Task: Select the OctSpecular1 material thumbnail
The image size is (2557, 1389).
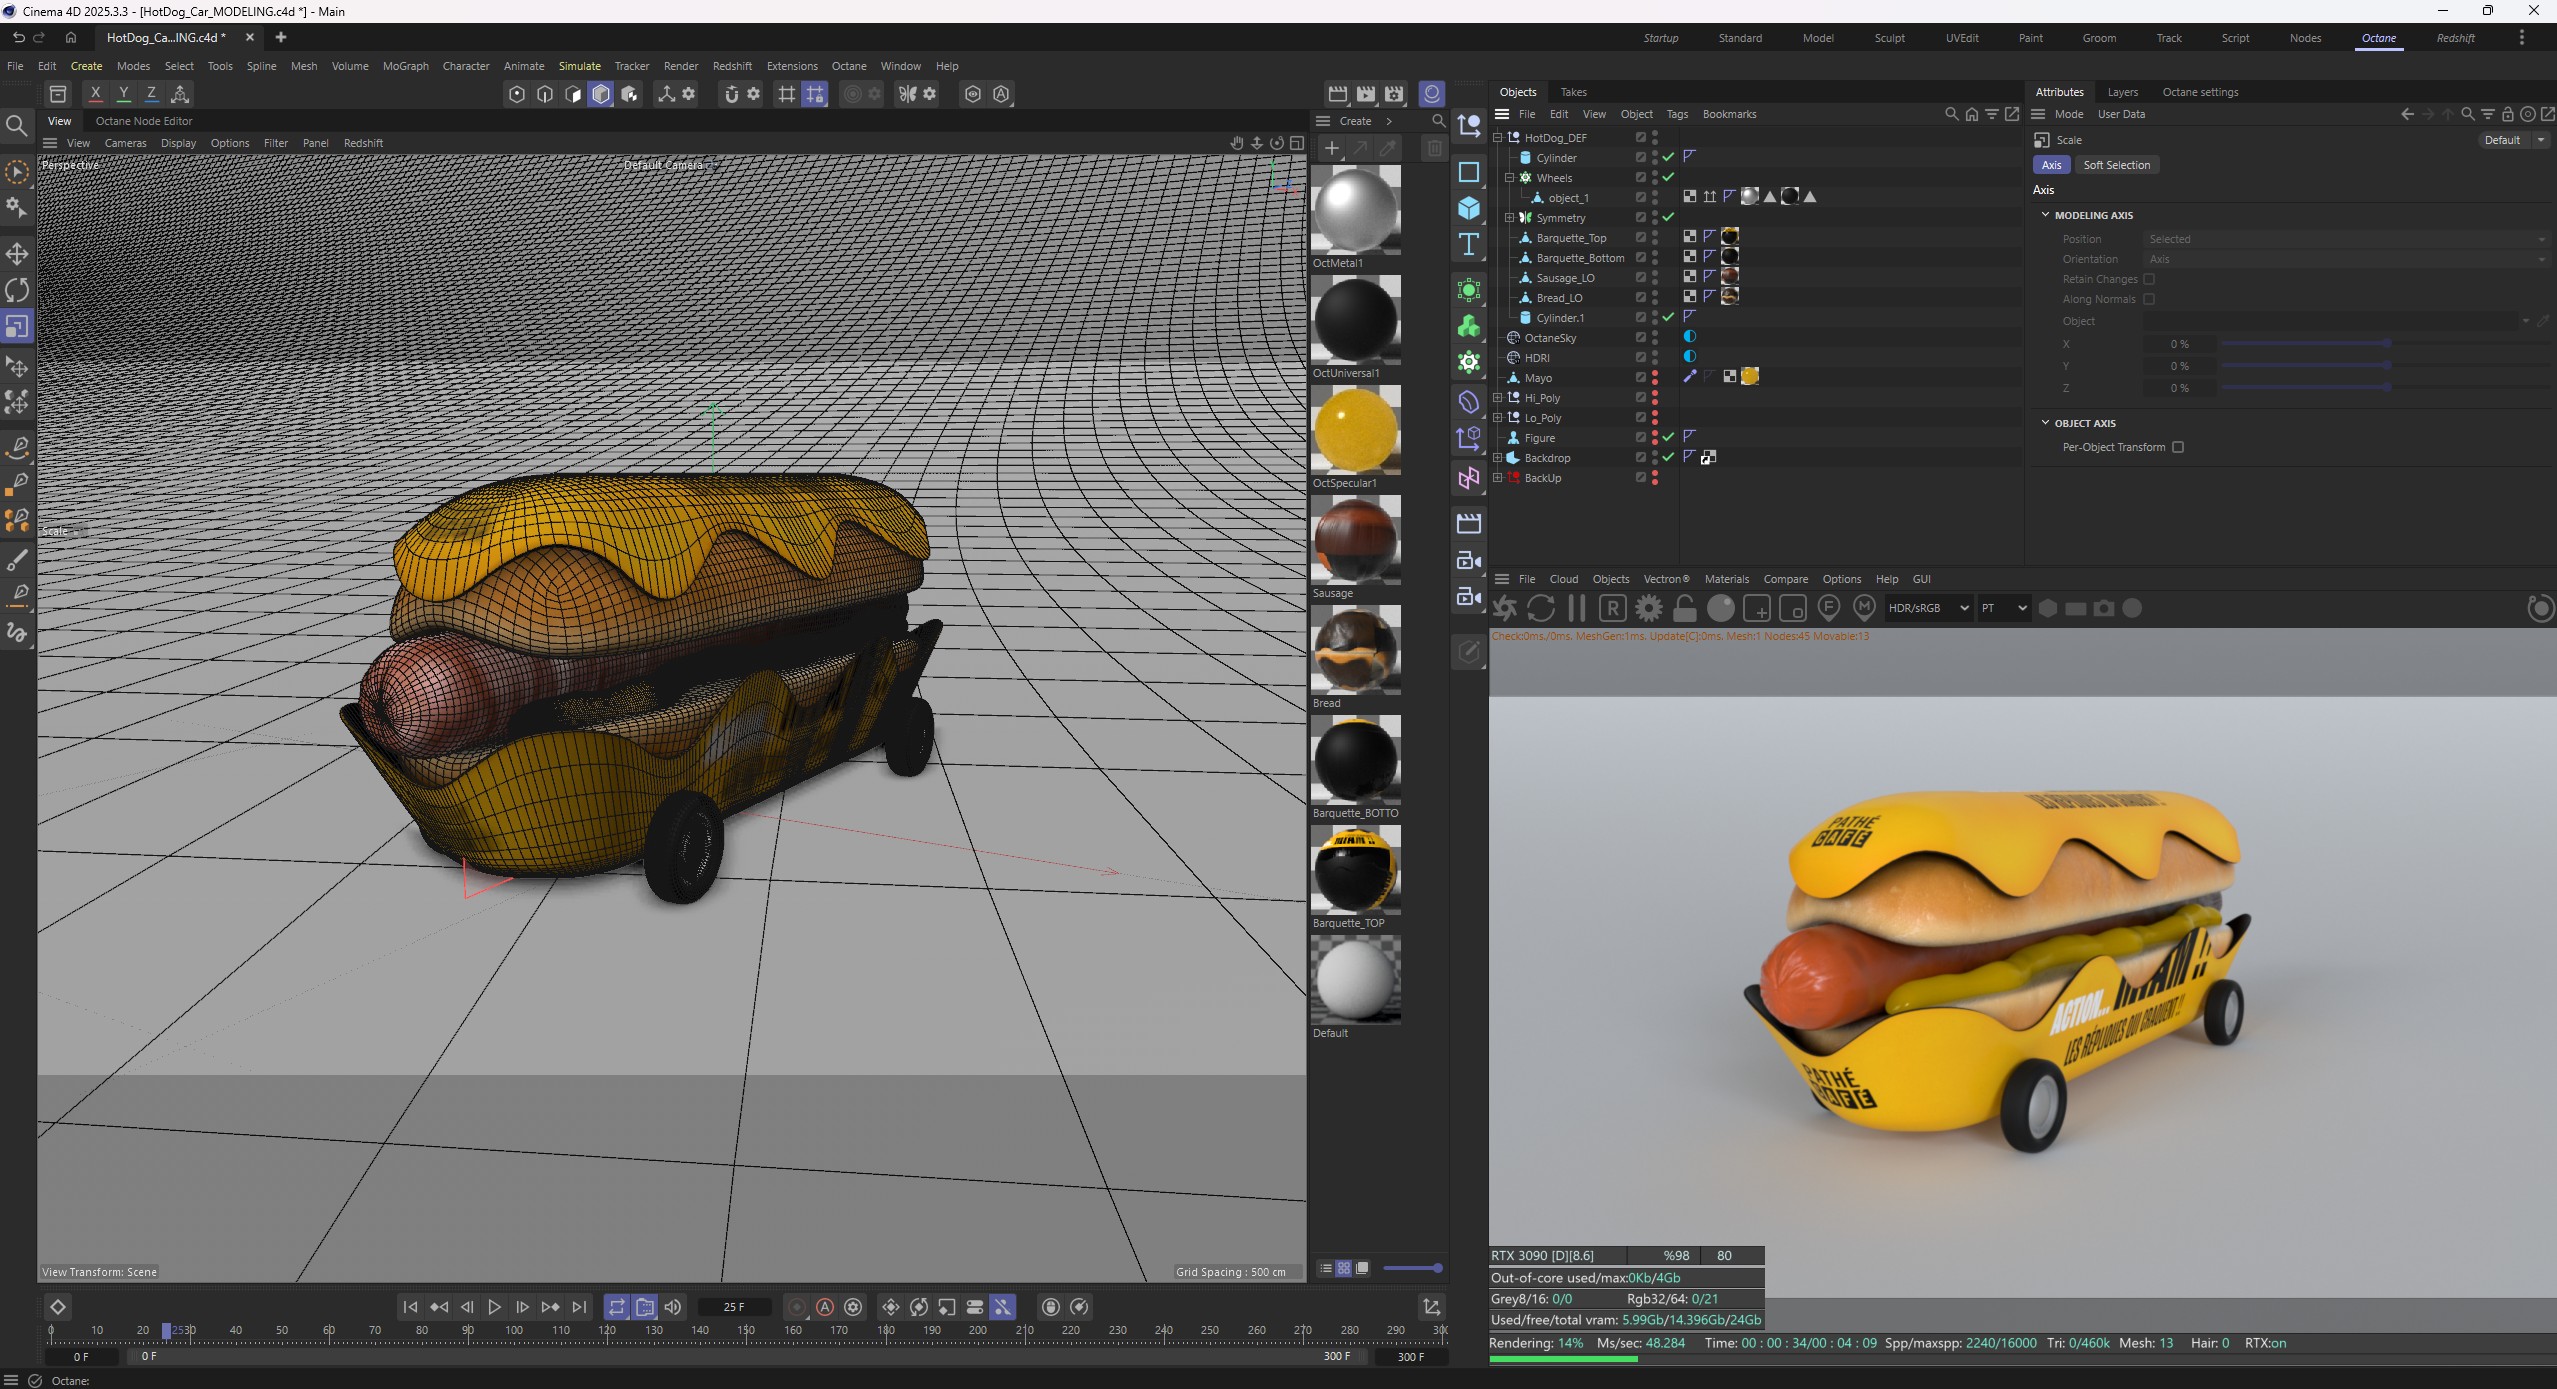Action: 1355,430
